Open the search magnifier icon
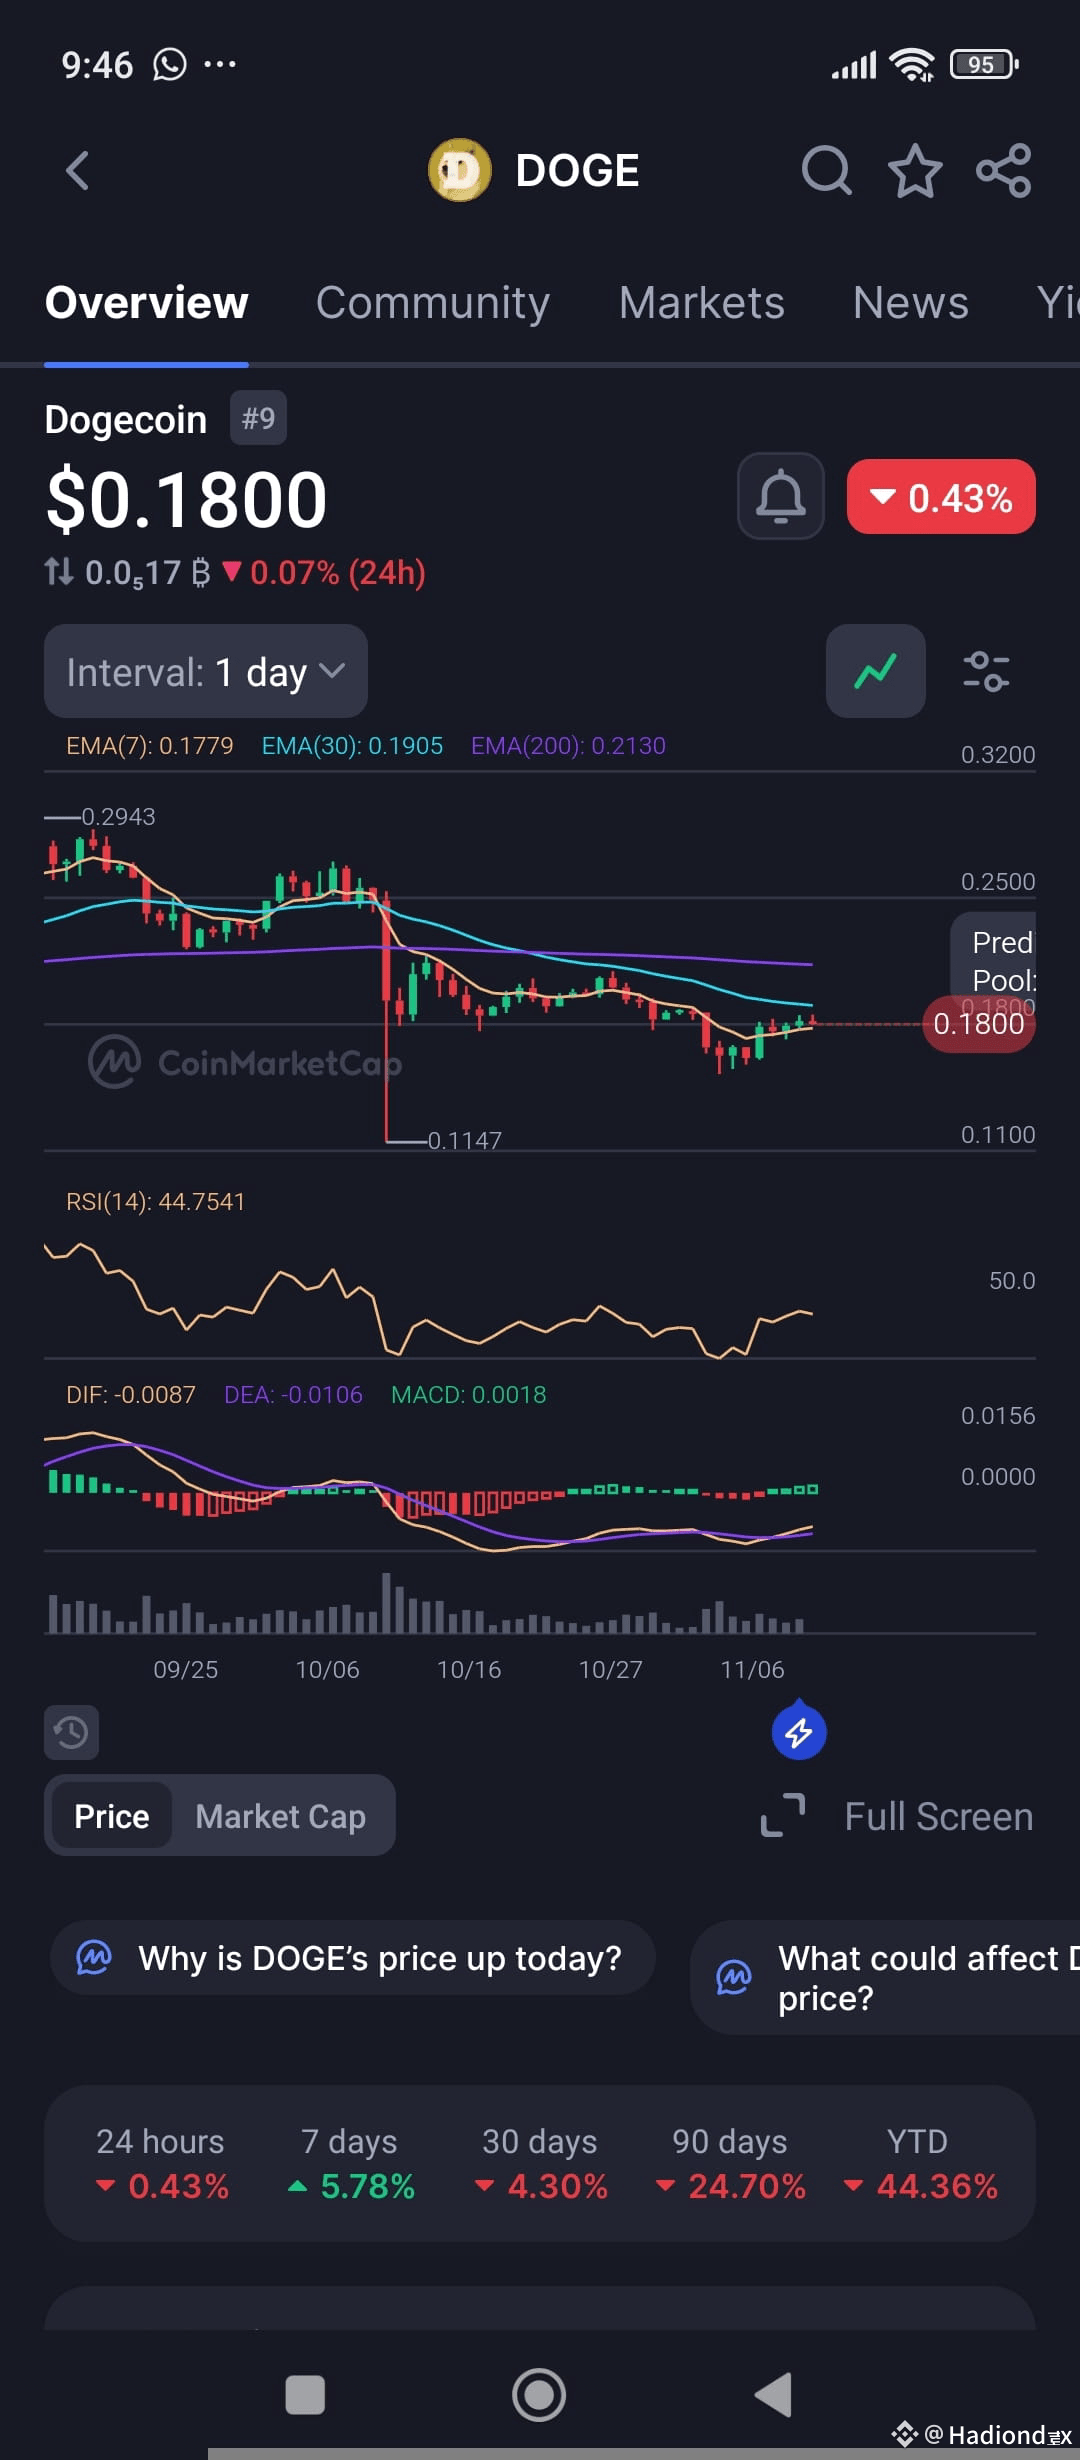Viewport: 1080px width, 2460px height. (x=826, y=170)
